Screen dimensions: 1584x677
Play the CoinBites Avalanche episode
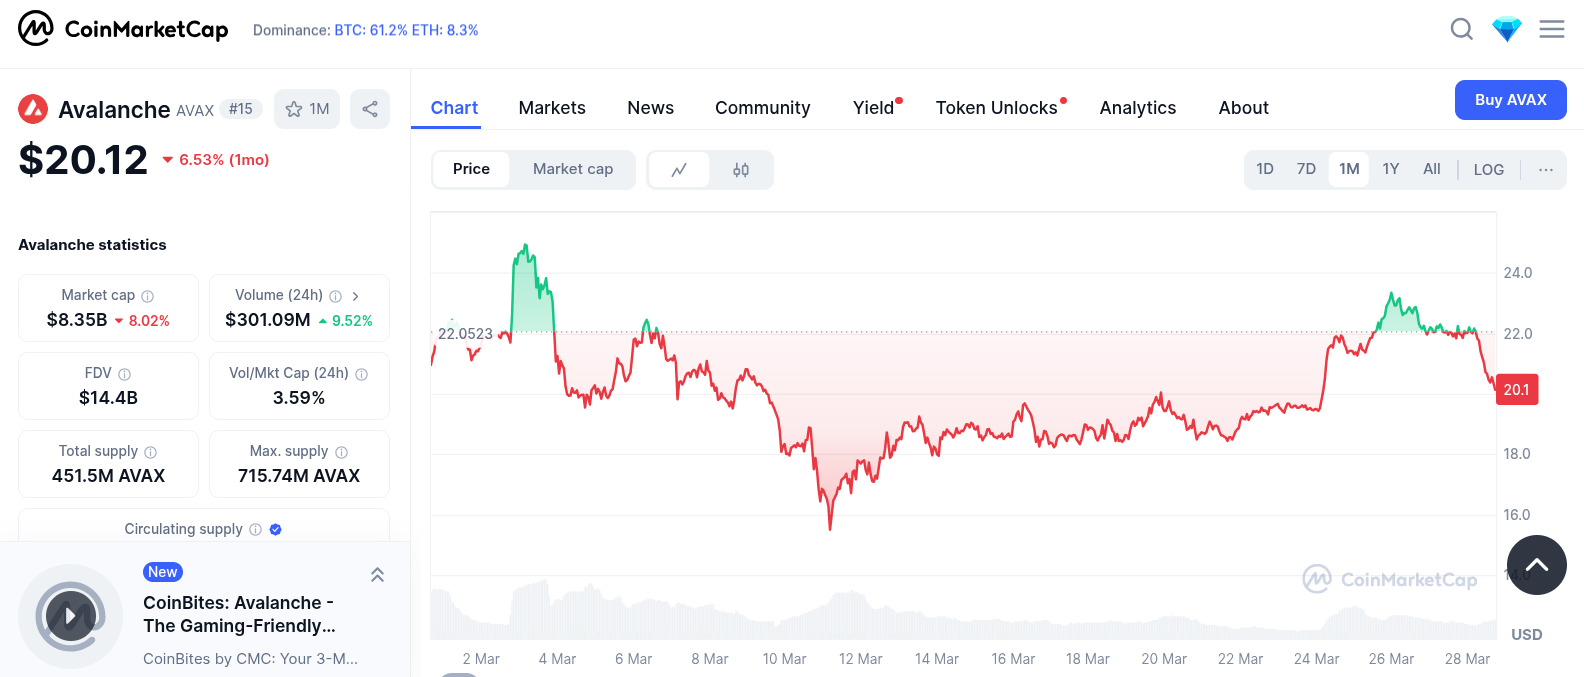(x=71, y=617)
